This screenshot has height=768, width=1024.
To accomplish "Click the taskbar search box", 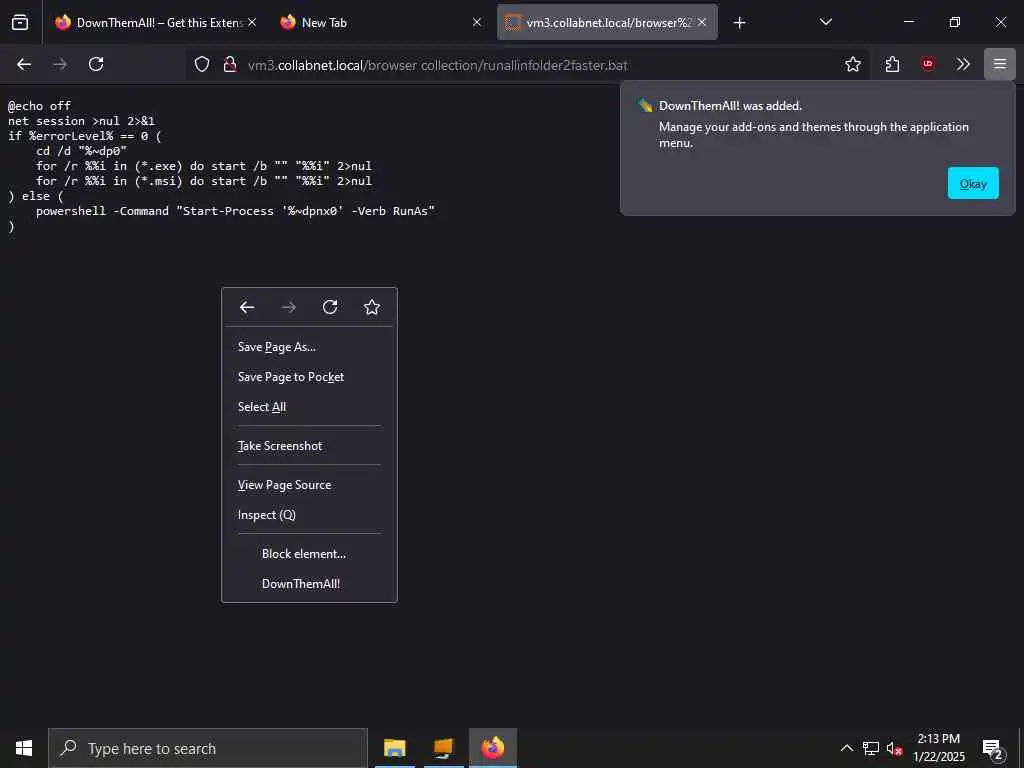I will (x=208, y=748).
